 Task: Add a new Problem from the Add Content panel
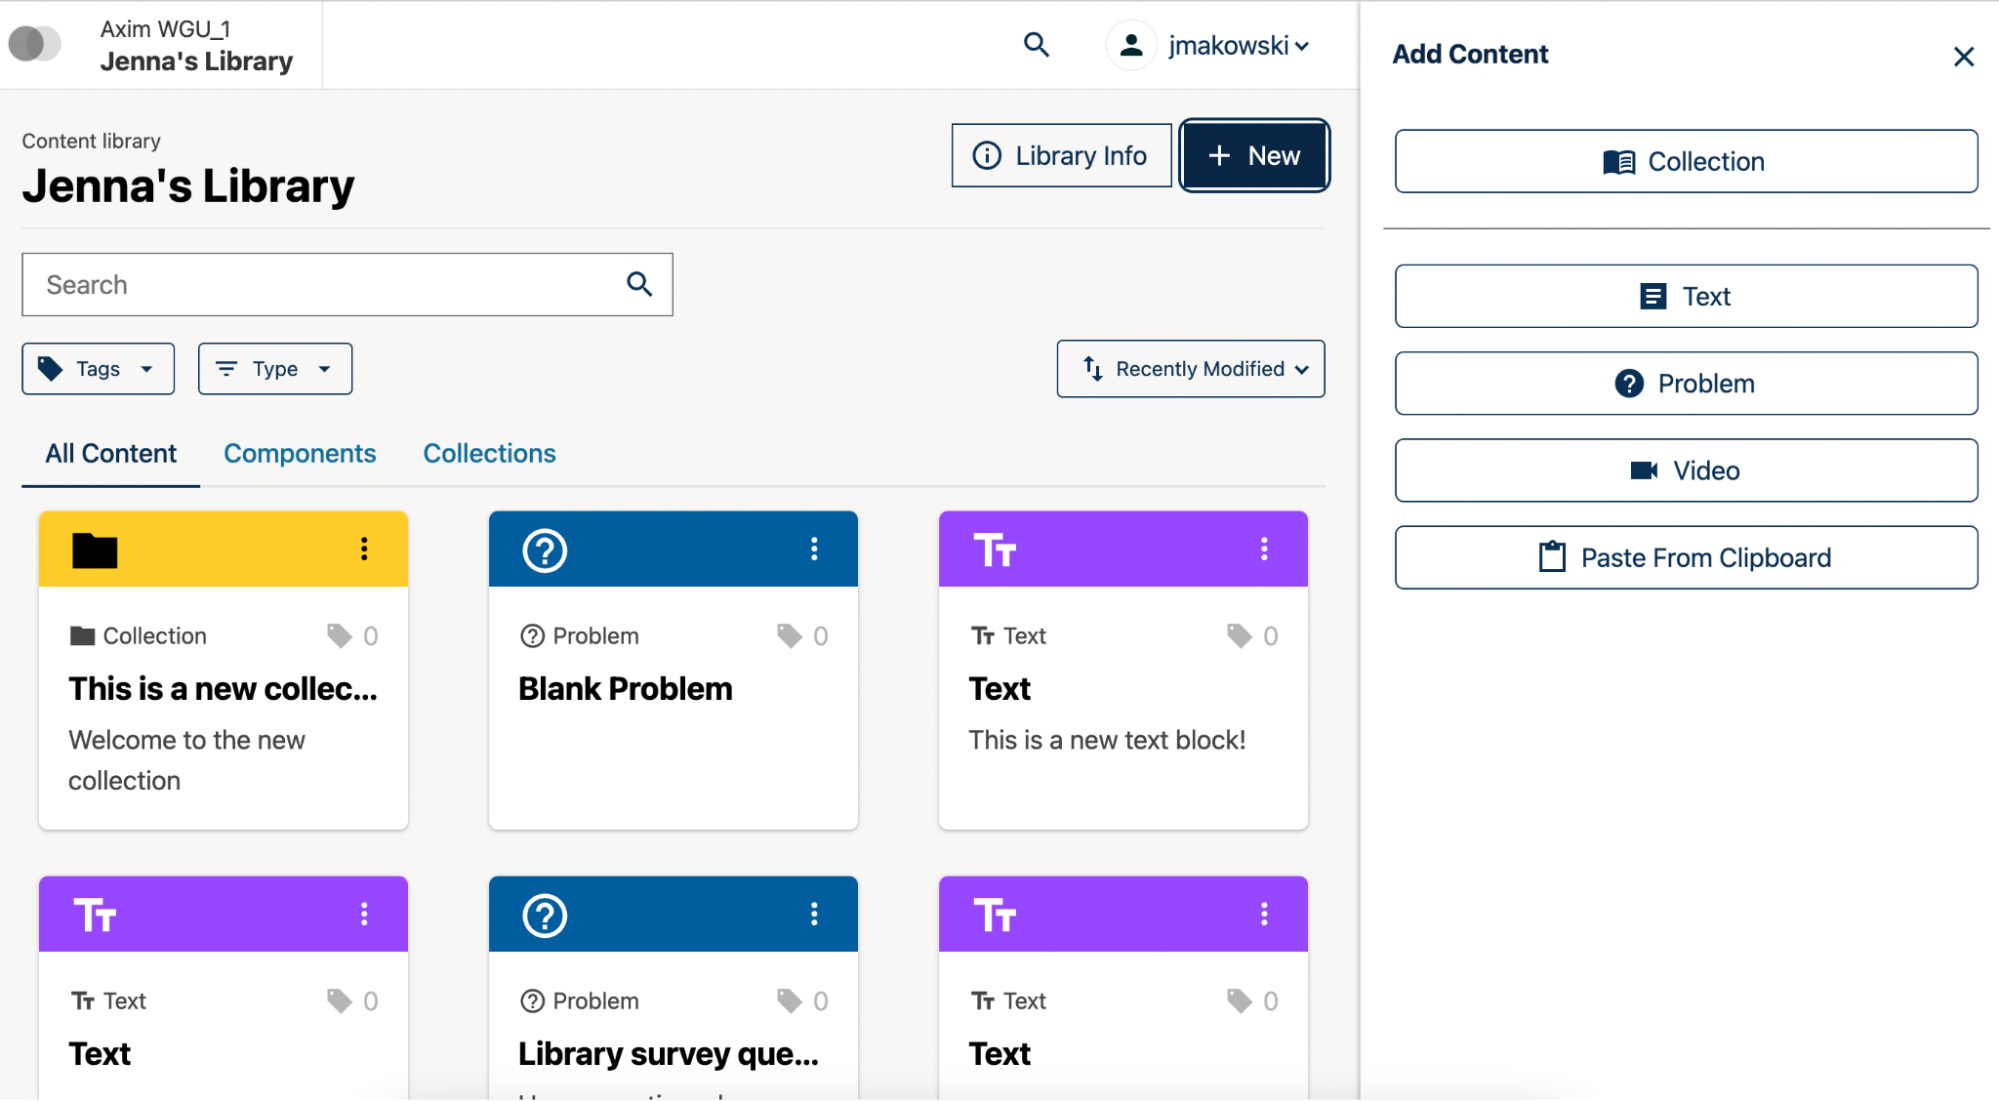[1686, 383]
